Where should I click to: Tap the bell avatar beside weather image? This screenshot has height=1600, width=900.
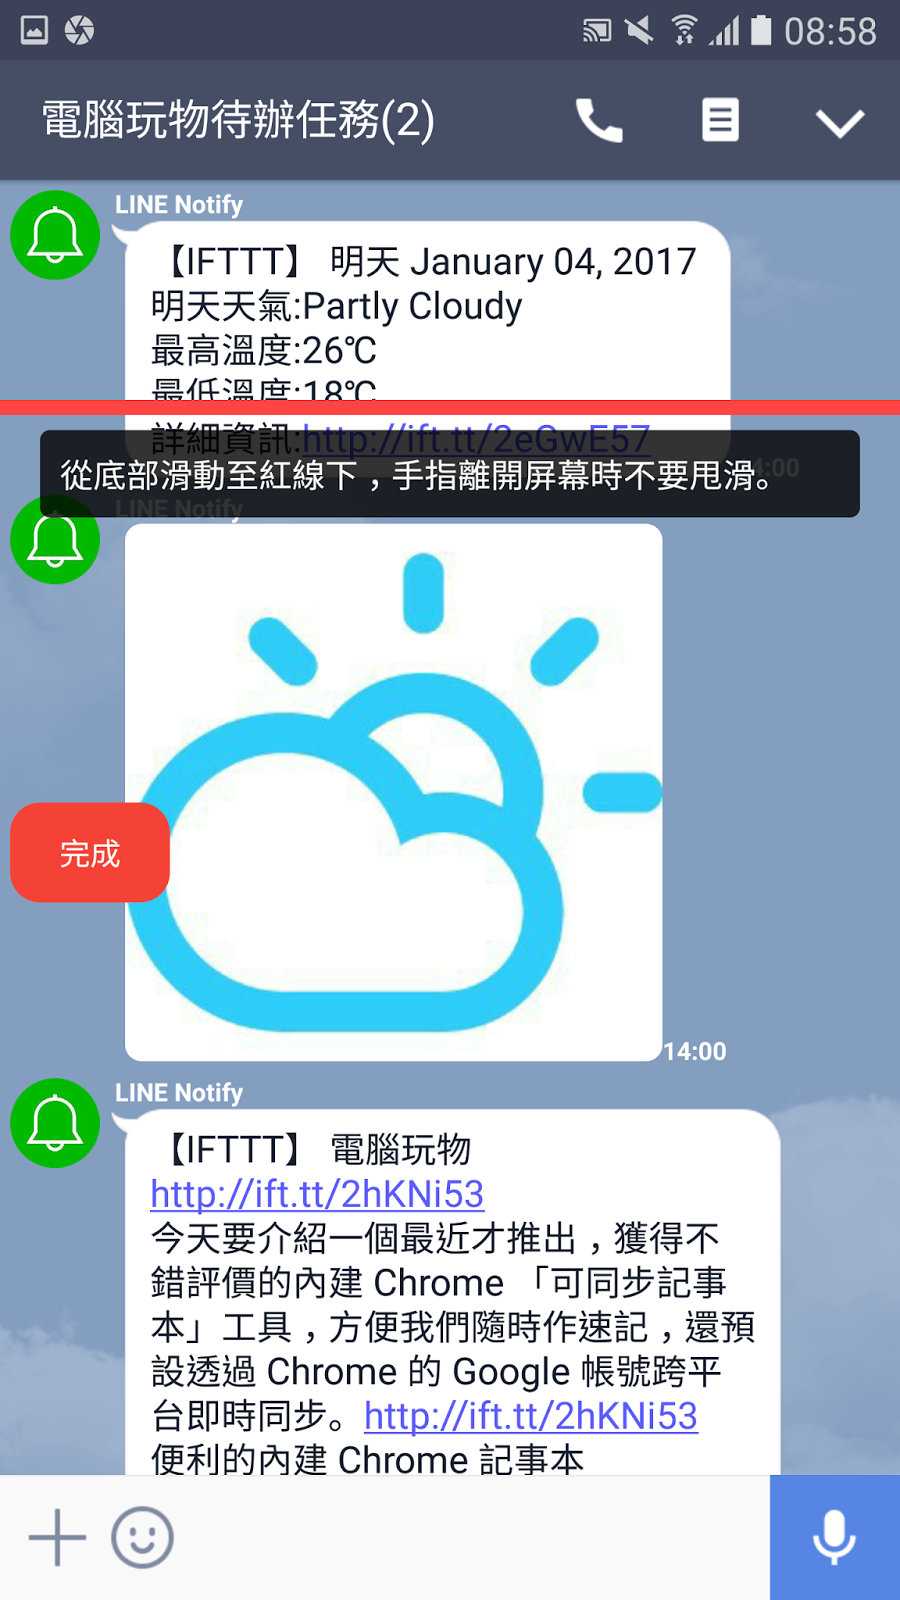(x=55, y=539)
